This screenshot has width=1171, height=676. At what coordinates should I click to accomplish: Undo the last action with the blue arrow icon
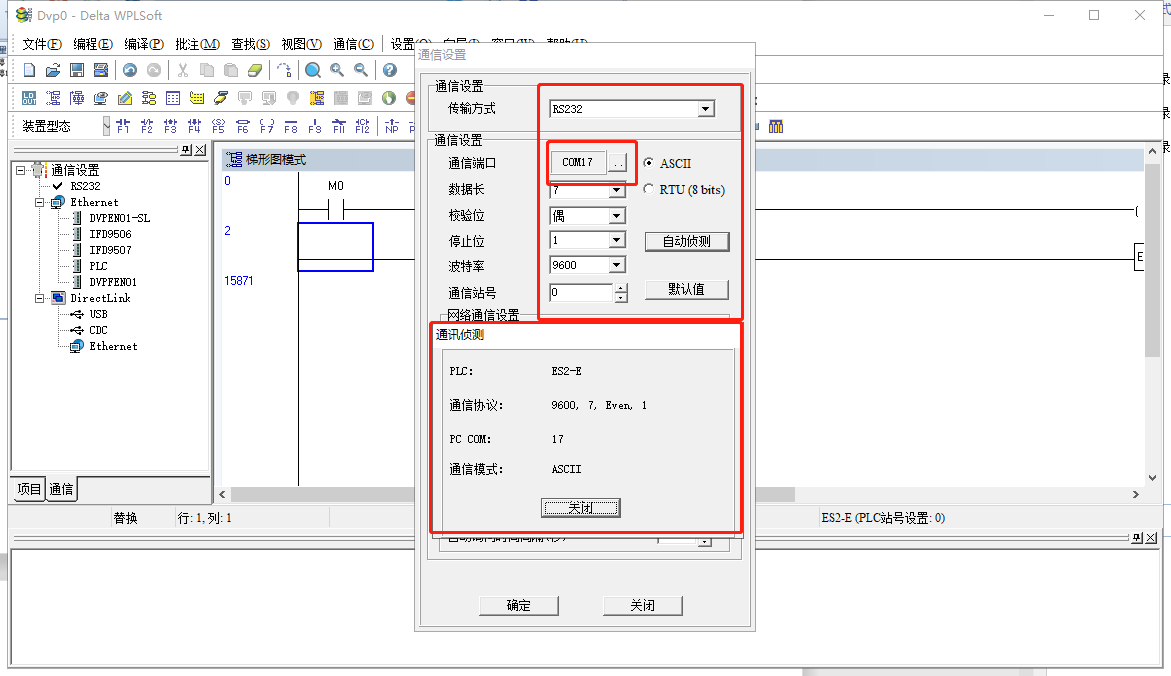click(x=130, y=70)
